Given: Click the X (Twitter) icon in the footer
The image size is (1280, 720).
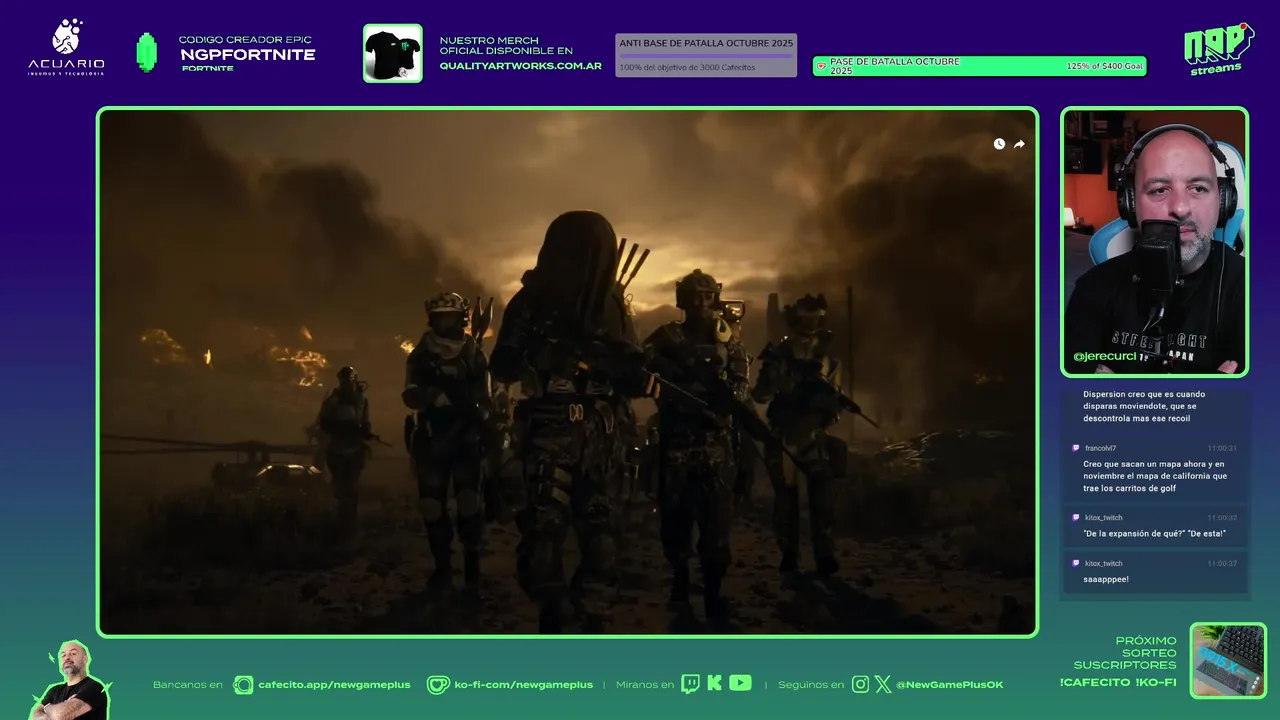Looking at the screenshot, I should point(883,685).
